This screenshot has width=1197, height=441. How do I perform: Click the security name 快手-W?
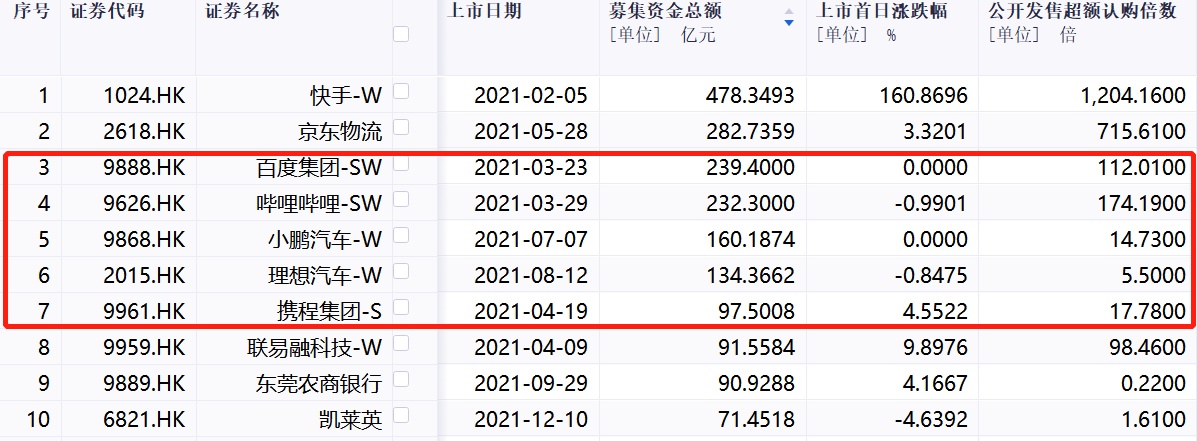tap(345, 96)
